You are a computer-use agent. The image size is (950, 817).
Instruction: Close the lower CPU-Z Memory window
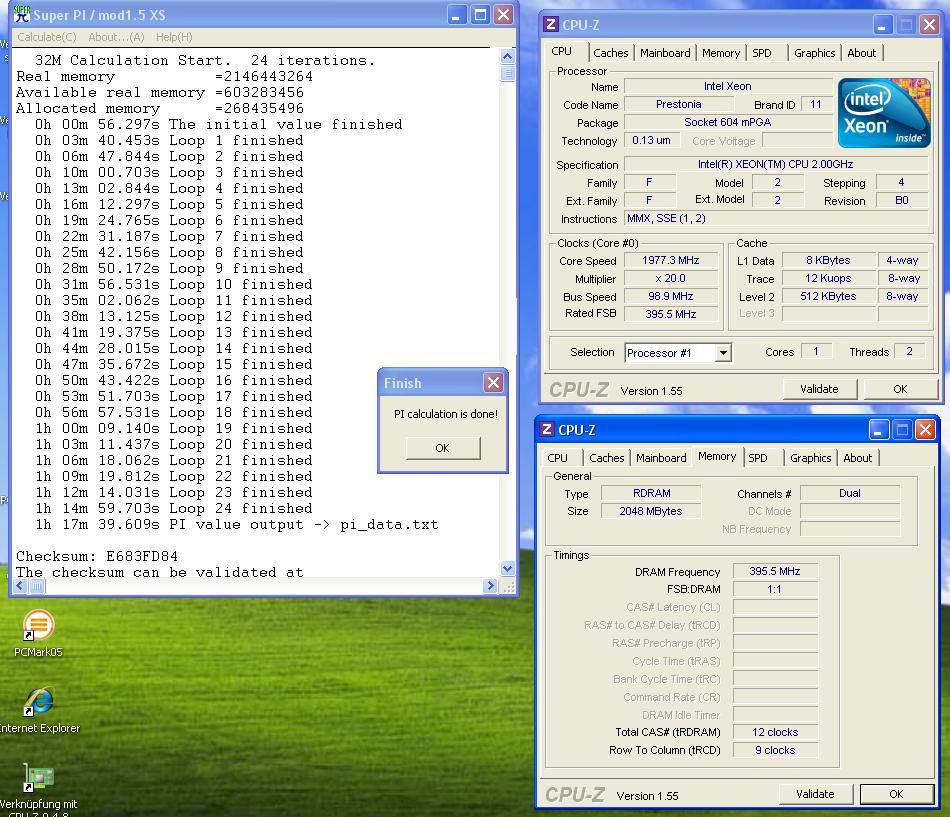(x=925, y=430)
